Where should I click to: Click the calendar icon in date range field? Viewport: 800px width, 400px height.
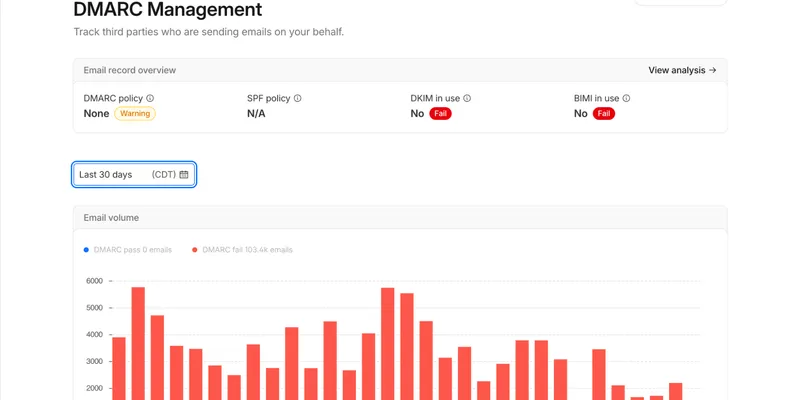click(184, 174)
